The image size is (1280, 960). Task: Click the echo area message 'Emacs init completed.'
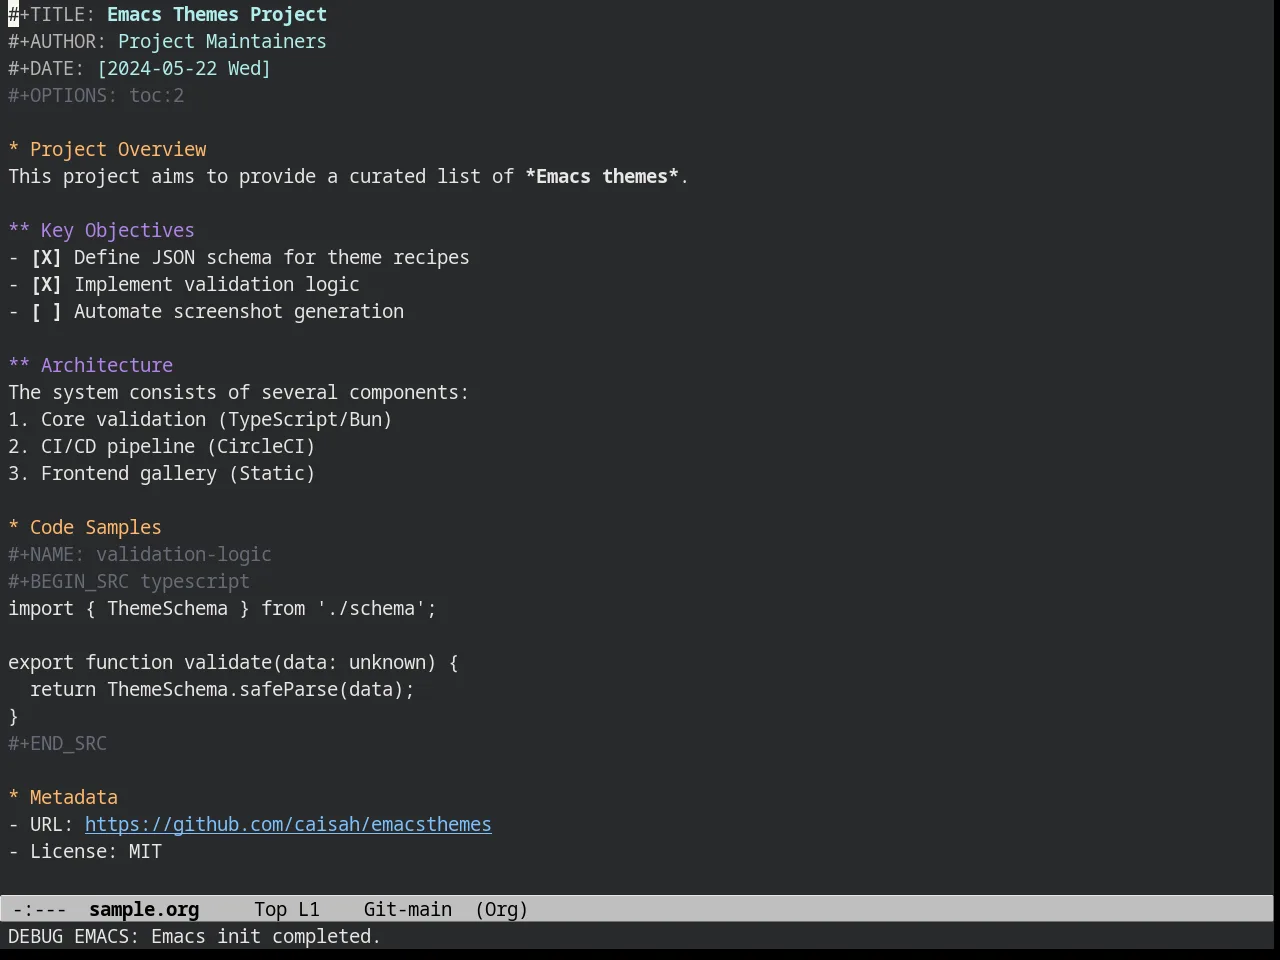point(266,936)
